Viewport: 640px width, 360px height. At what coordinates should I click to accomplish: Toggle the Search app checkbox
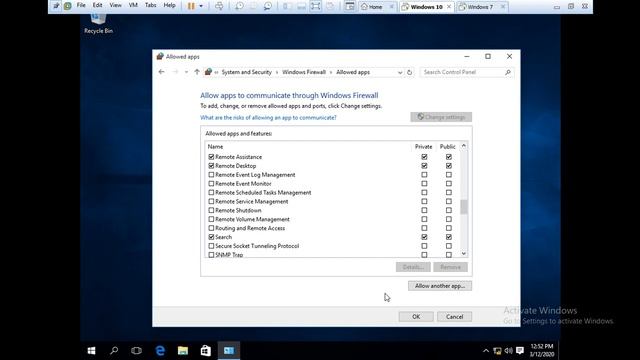click(x=211, y=237)
